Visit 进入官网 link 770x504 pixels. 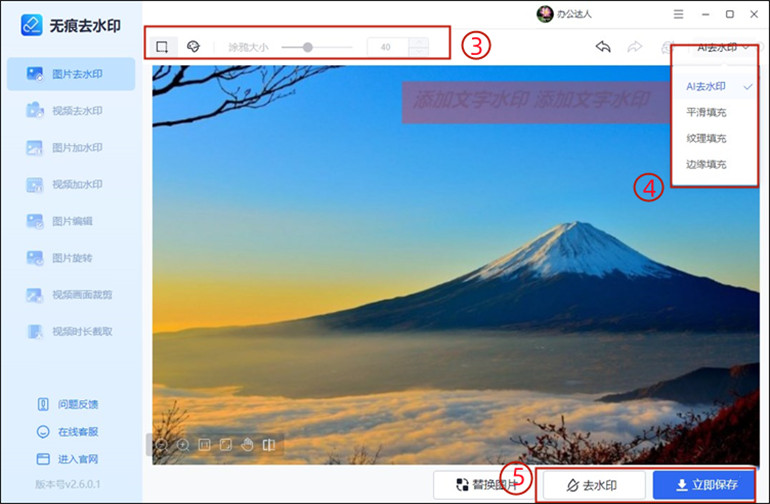coord(68,459)
